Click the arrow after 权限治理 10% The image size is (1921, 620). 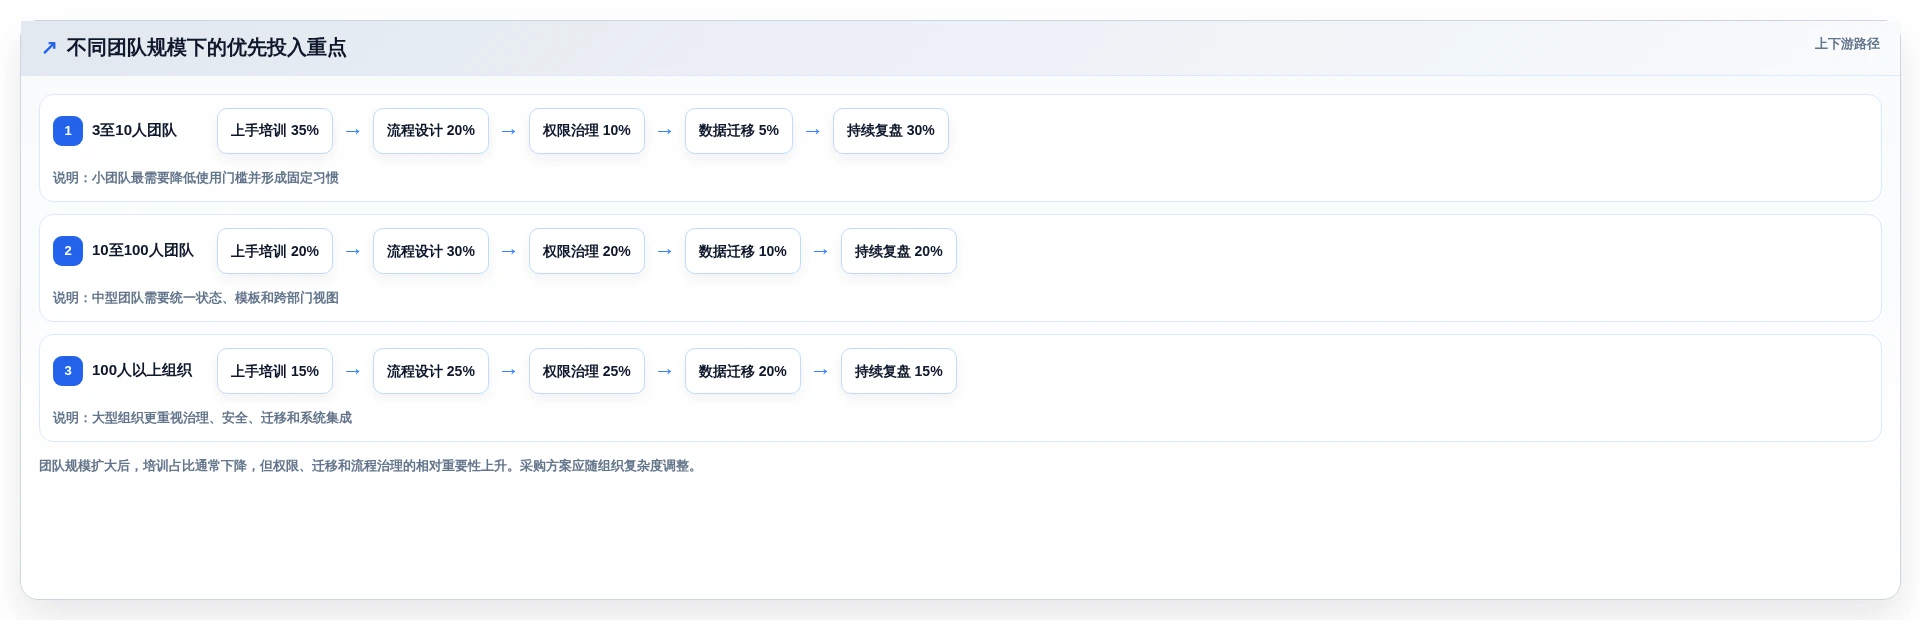point(665,131)
